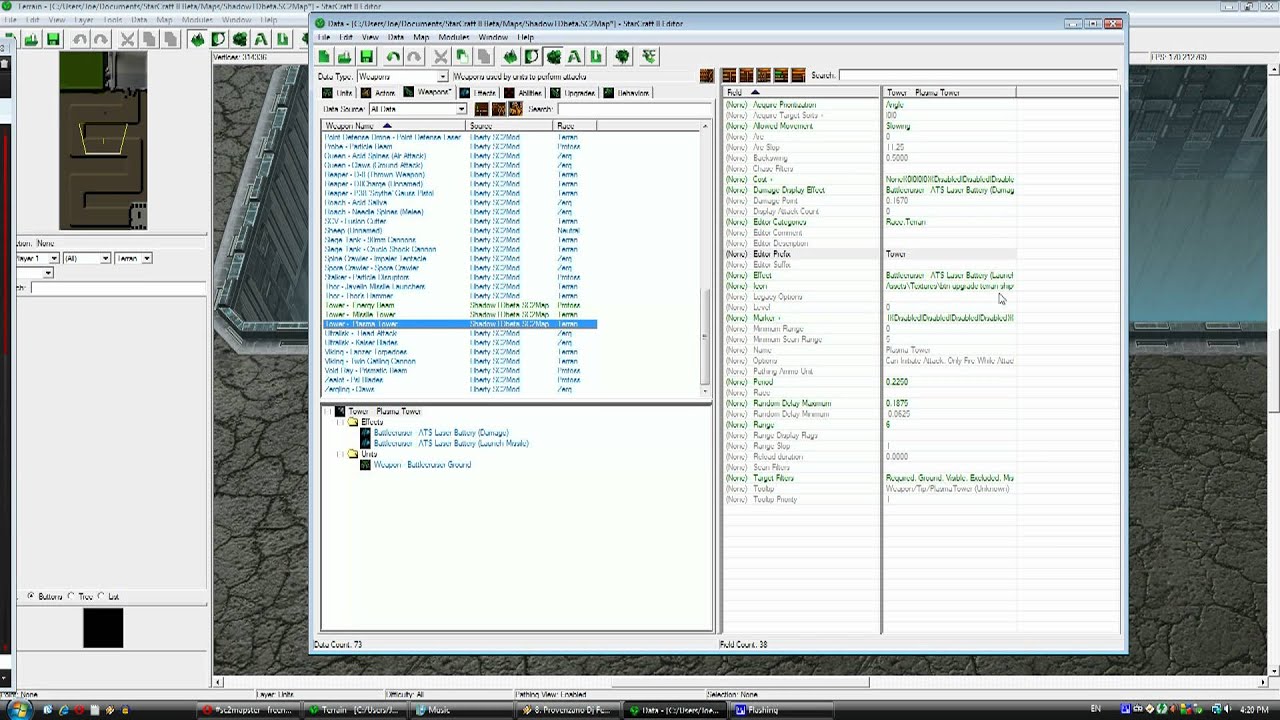Open Terran dropdown in Terrain panel
The width and height of the screenshot is (1280, 720).
146,258
